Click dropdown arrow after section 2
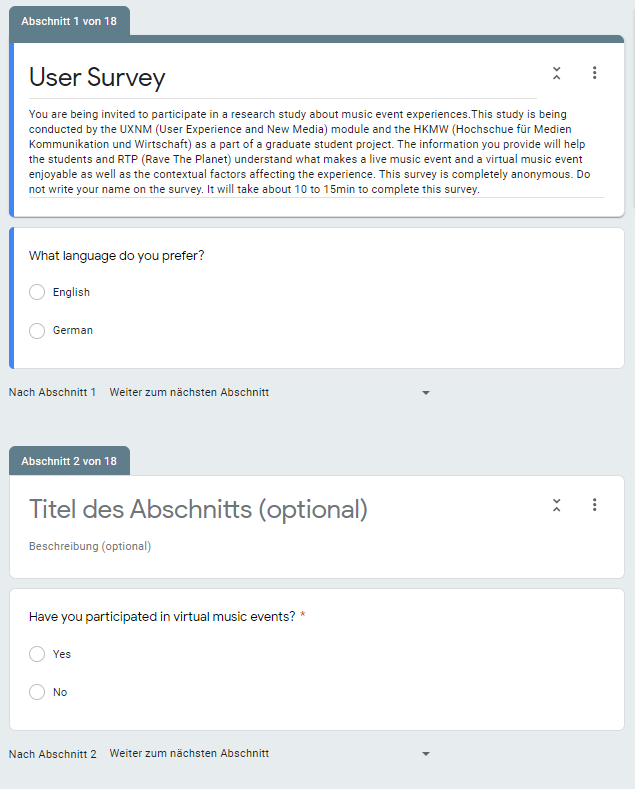 pos(426,754)
